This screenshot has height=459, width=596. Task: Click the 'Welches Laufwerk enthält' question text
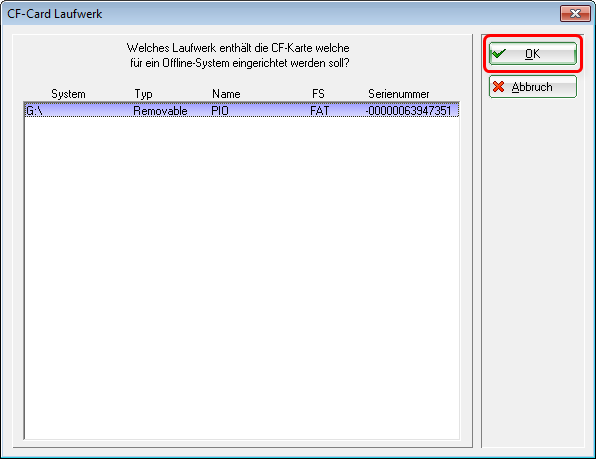(x=238, y=48)
